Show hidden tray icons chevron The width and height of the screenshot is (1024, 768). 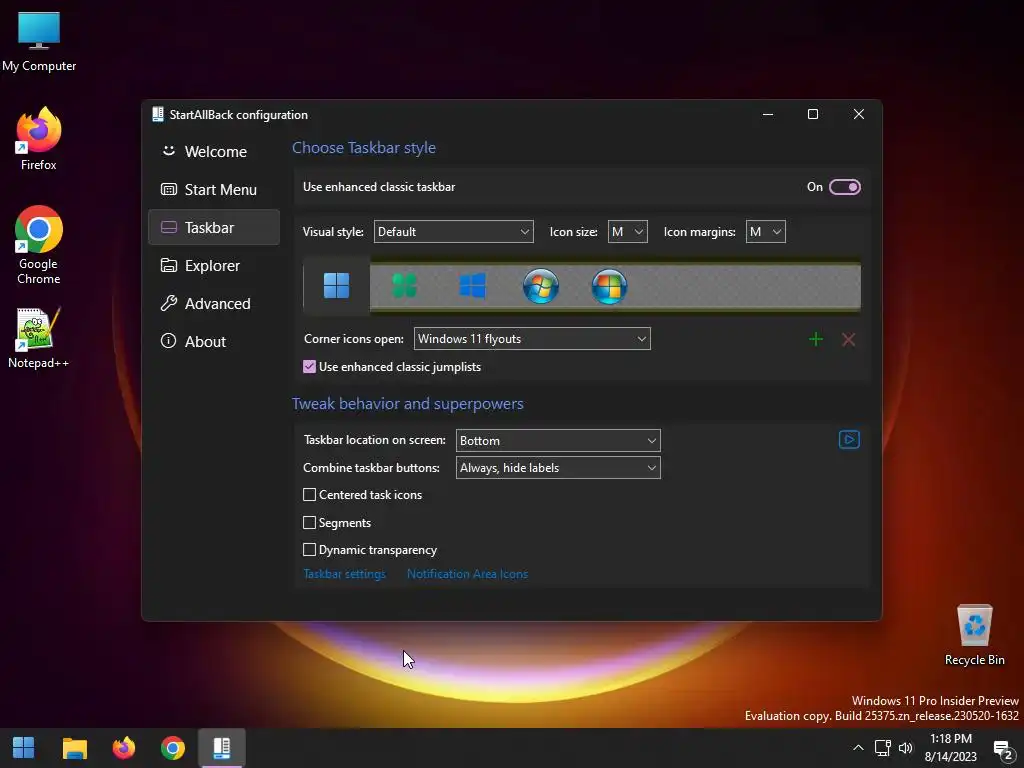click(x=858, y=748)
